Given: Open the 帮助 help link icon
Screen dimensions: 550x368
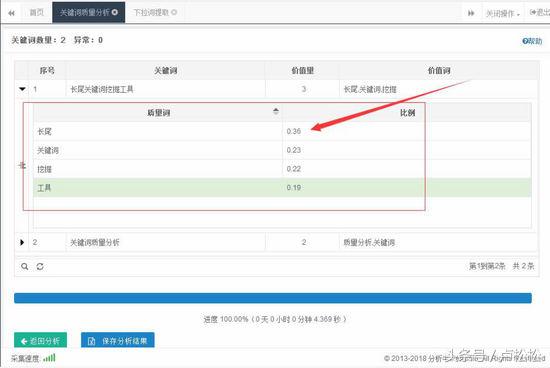Looking at the screenshot, I should pos(525,41).
